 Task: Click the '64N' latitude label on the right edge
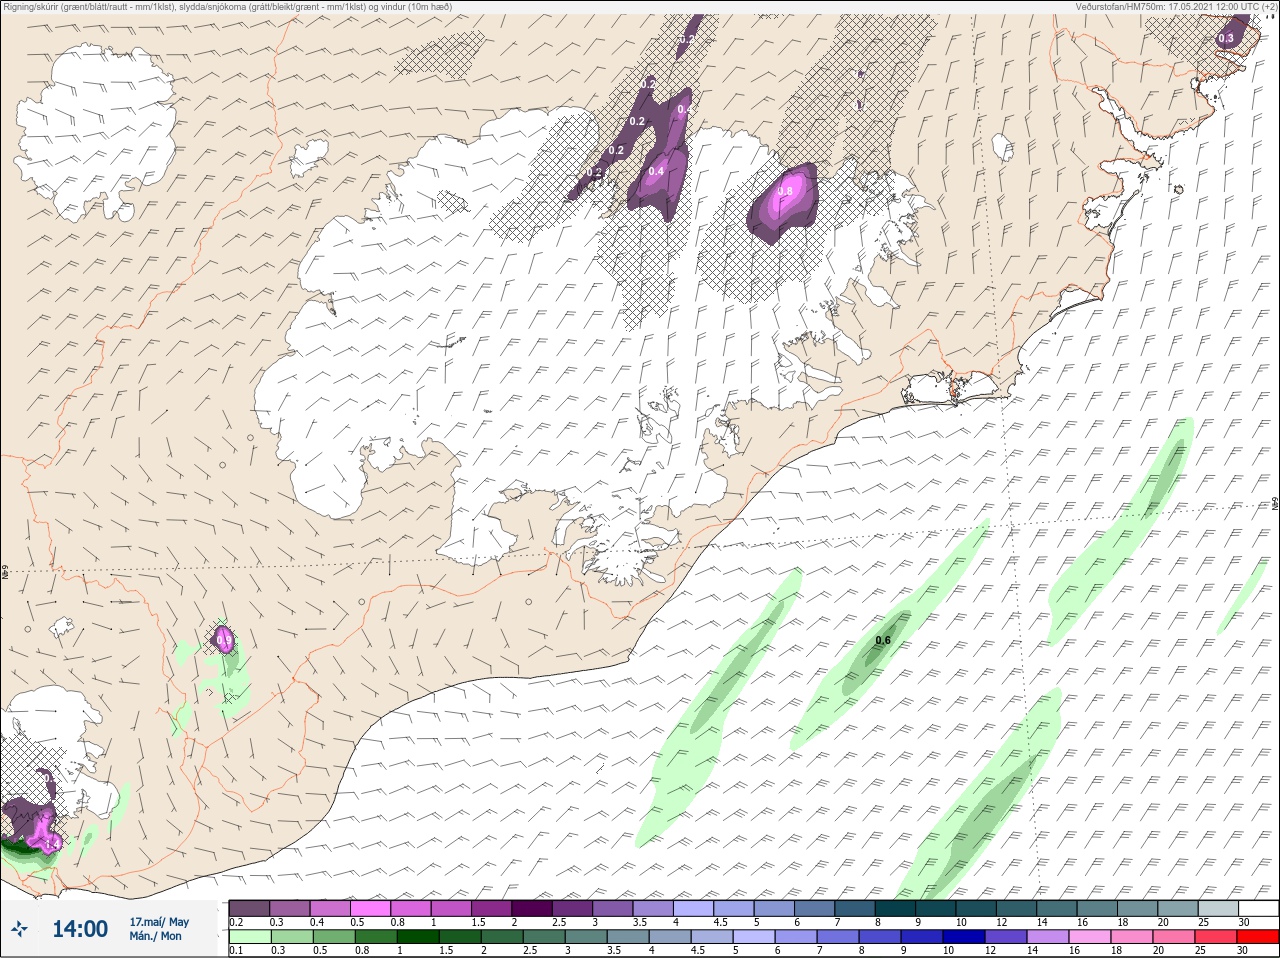click(x=1275, y=503)
